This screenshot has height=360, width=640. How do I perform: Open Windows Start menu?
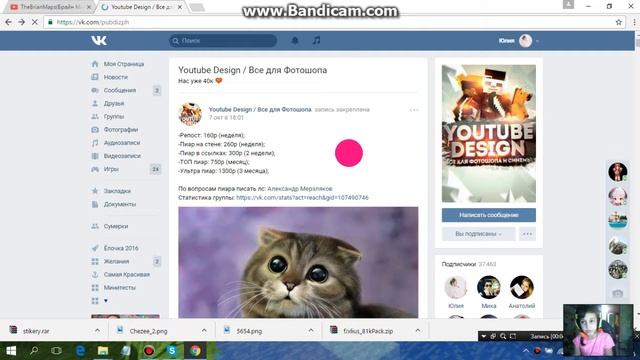[x=11, y=351]
